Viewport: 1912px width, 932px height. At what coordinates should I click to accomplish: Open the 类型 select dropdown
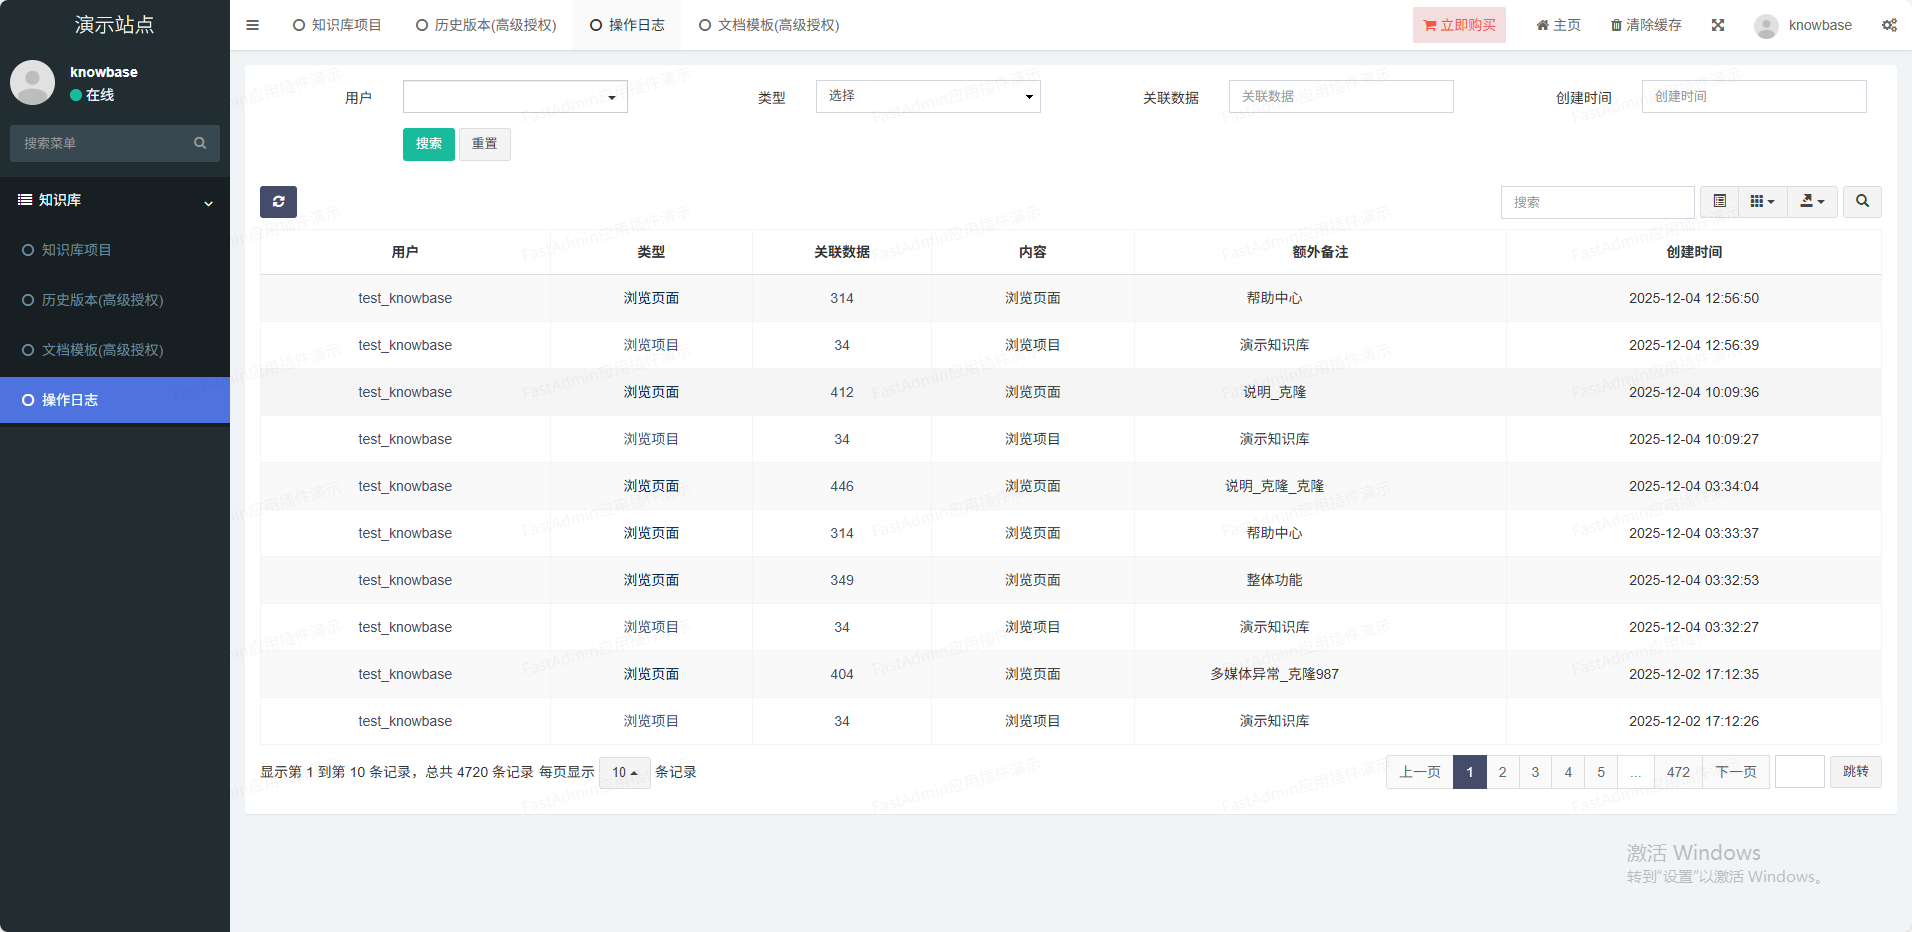tap(928, 96)
